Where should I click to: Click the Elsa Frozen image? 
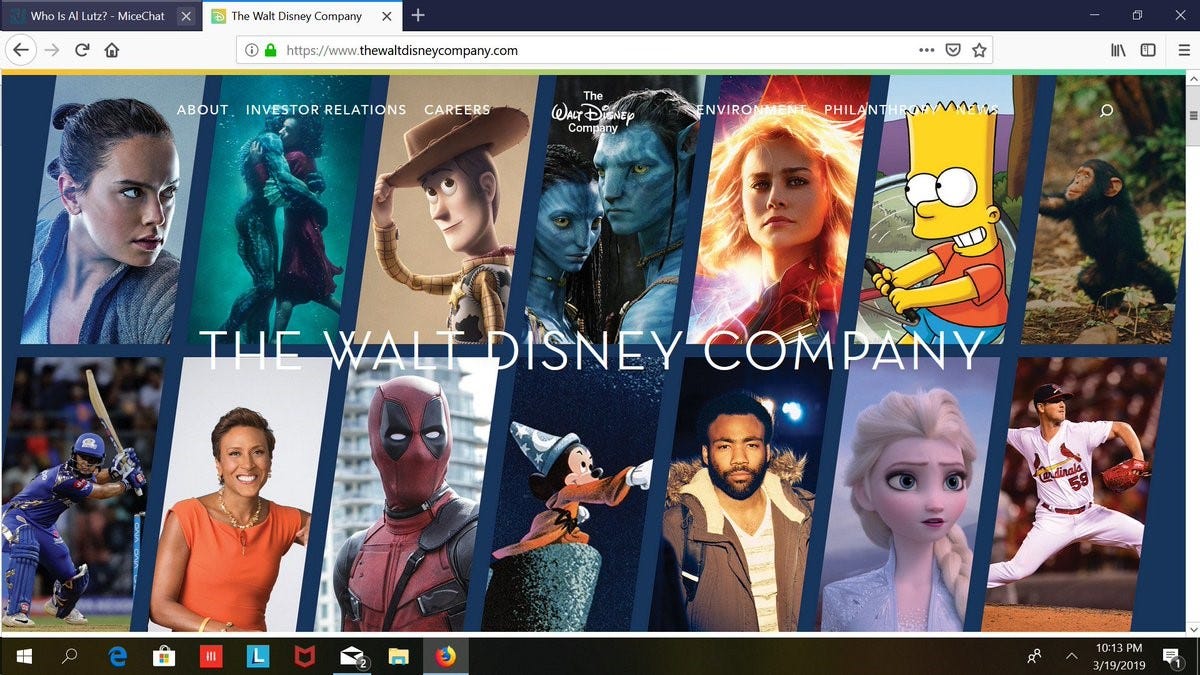911,494
